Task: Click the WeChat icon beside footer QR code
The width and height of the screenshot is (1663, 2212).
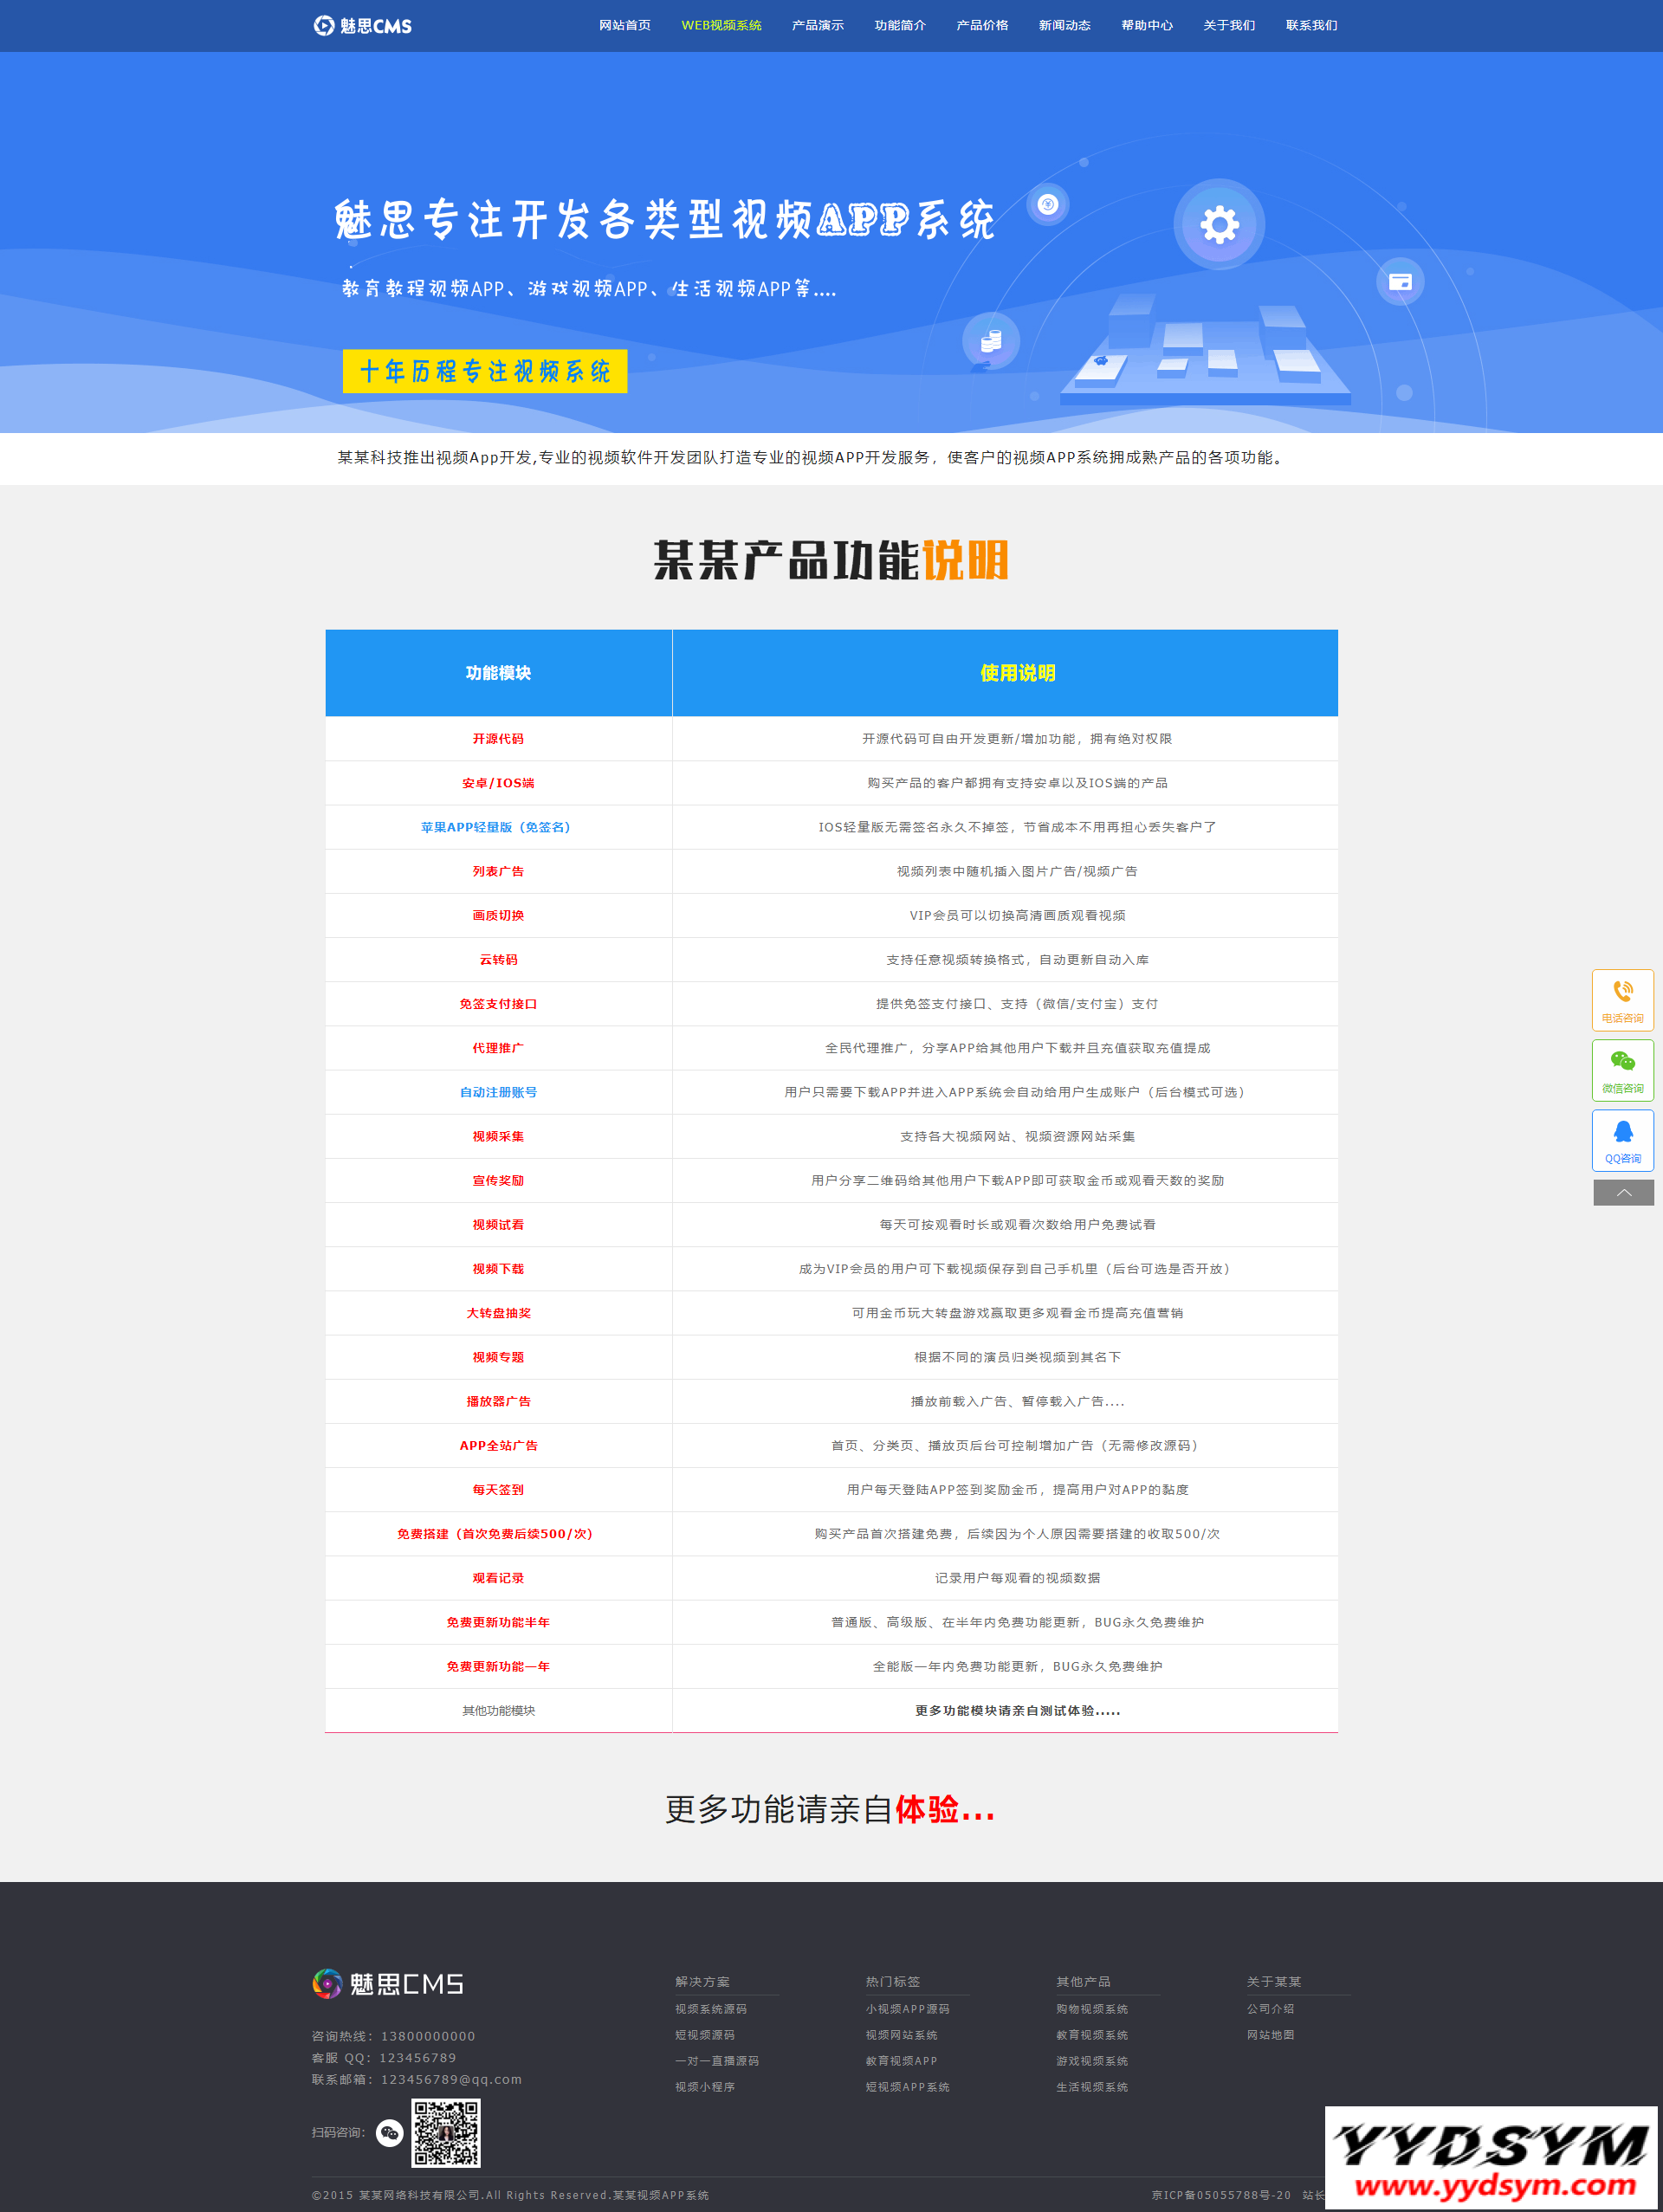Action: point(389,2133)
